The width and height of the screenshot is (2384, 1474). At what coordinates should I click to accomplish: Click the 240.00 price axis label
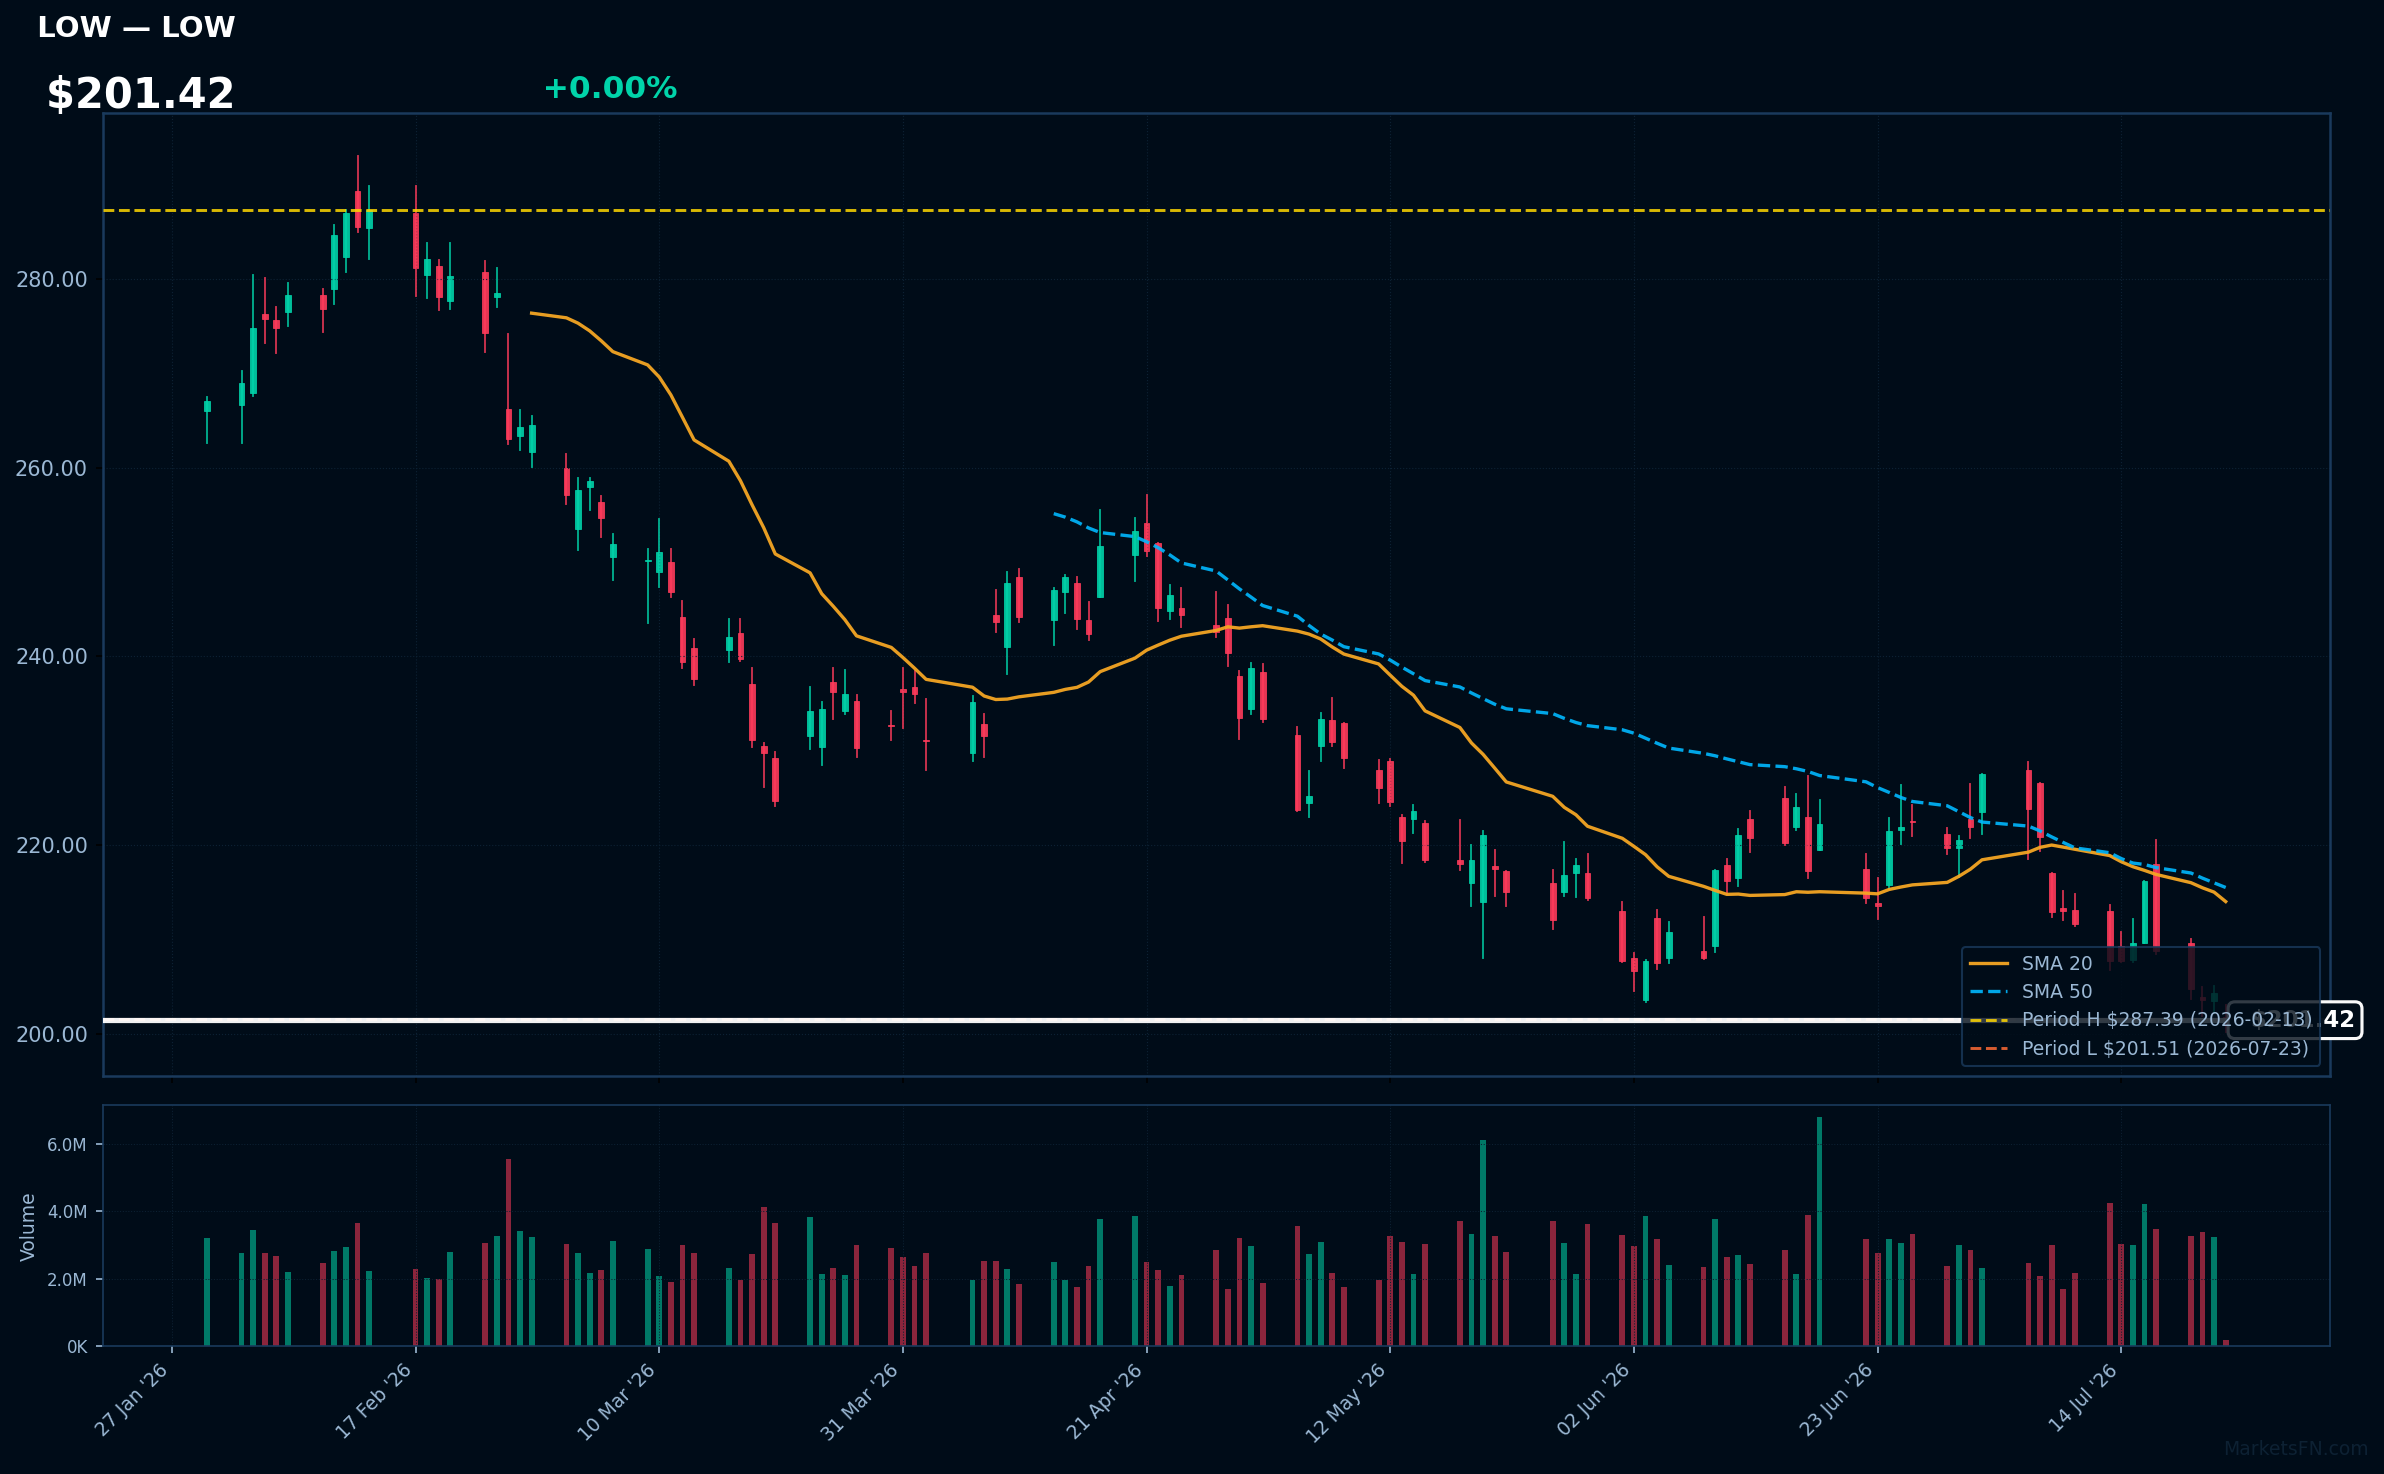pyautogui.click(x=51, y=657)
